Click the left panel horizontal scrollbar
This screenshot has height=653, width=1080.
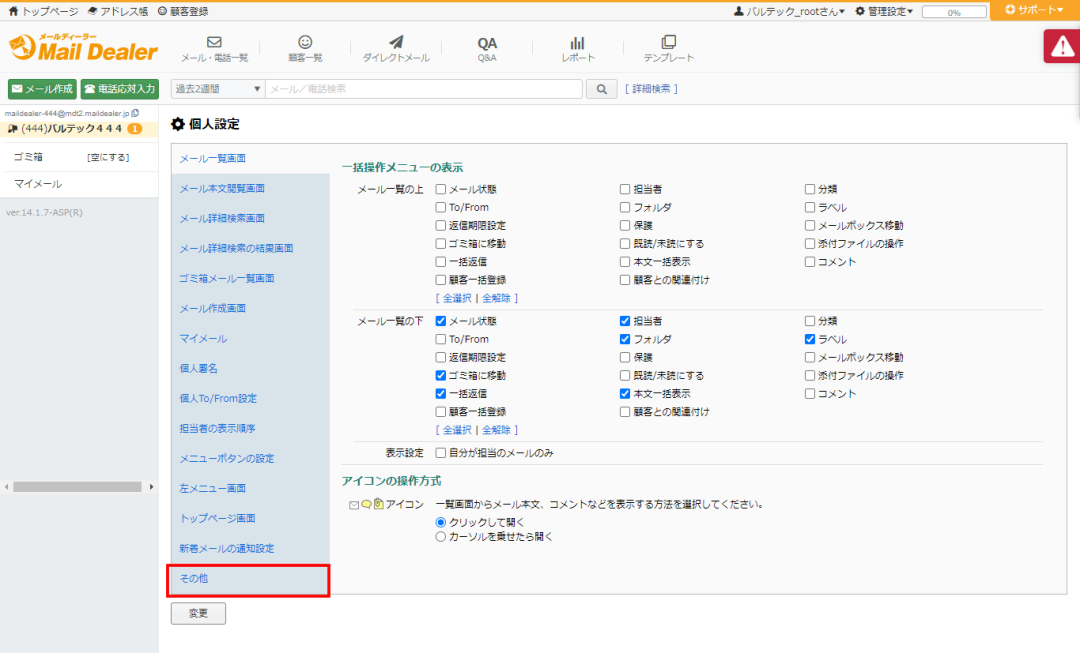(x=78, y=487)
